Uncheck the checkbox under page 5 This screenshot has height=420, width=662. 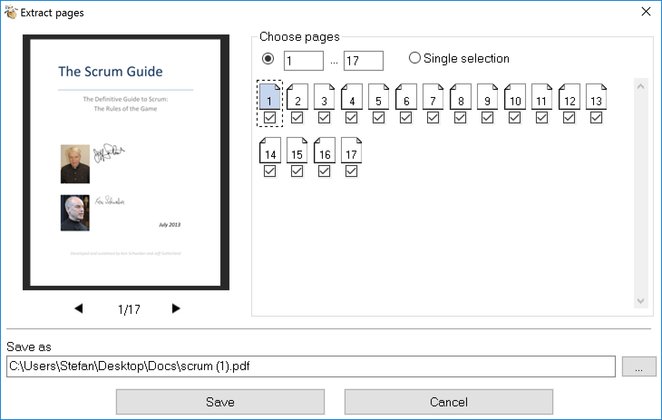(x=379, y=117)
